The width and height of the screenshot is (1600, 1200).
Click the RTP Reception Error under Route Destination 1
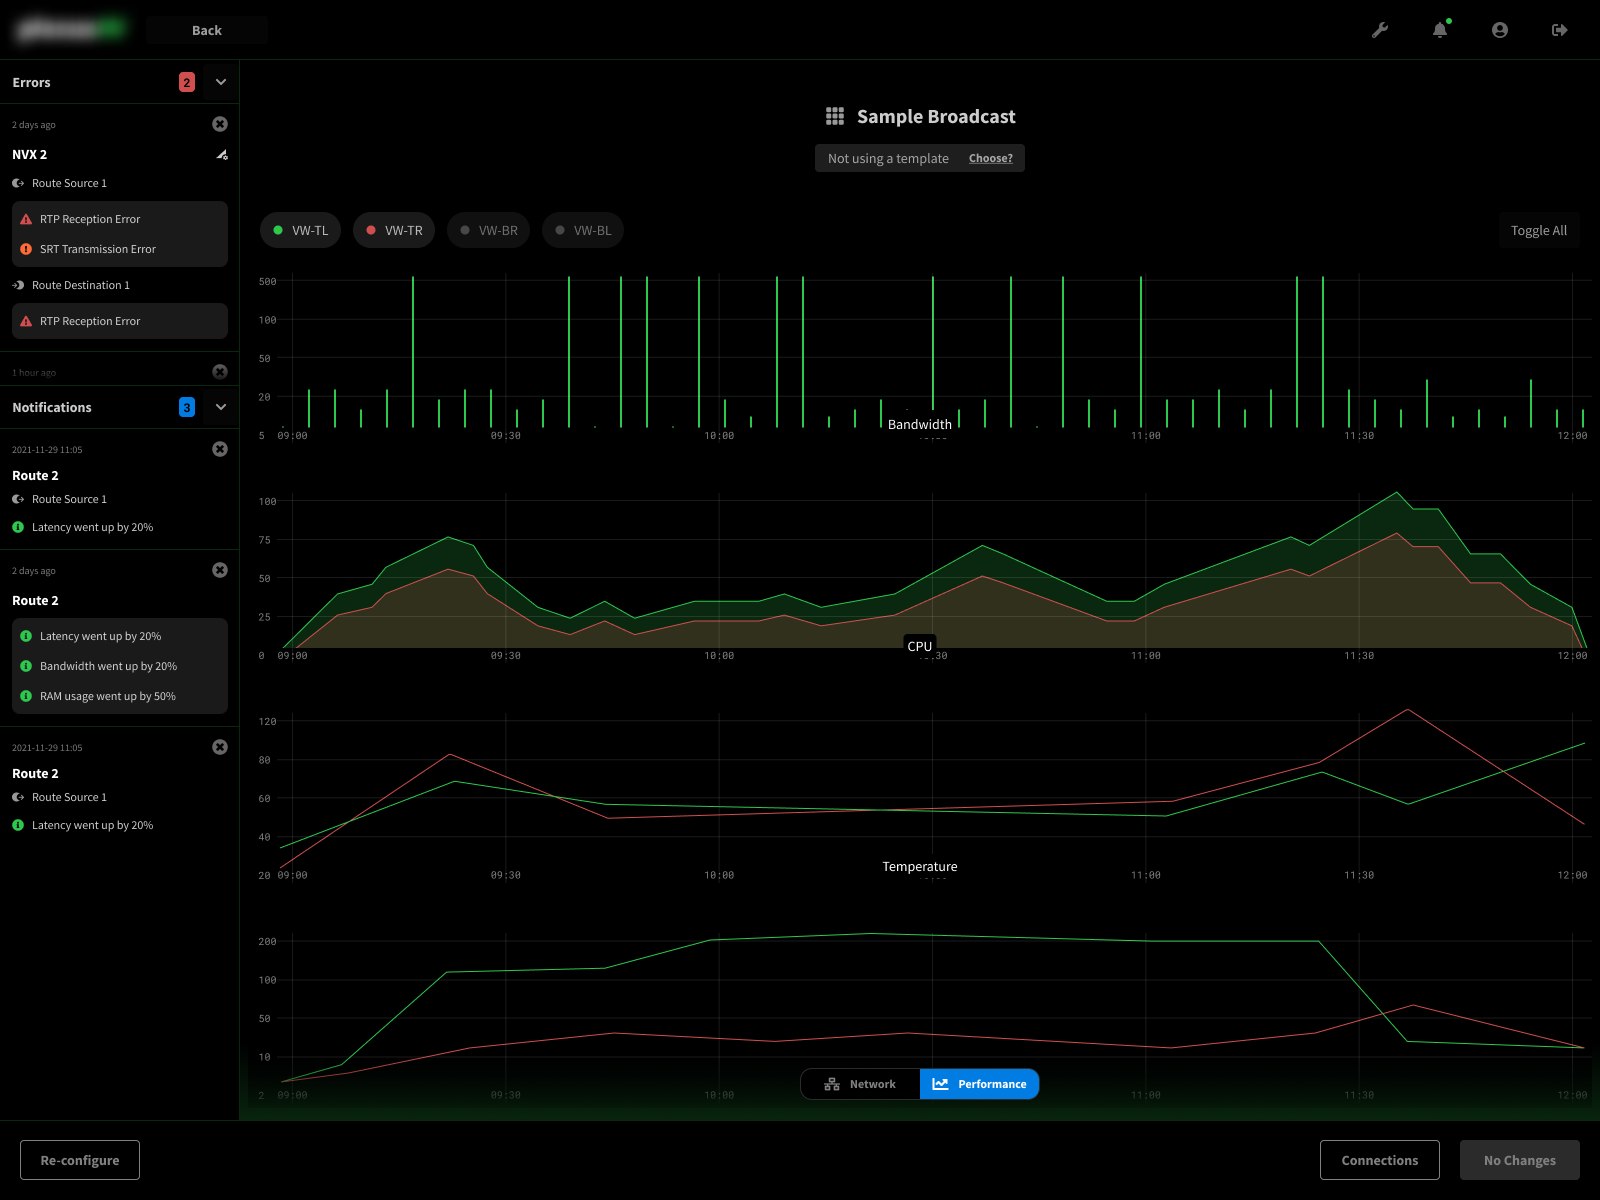[90, 321]
